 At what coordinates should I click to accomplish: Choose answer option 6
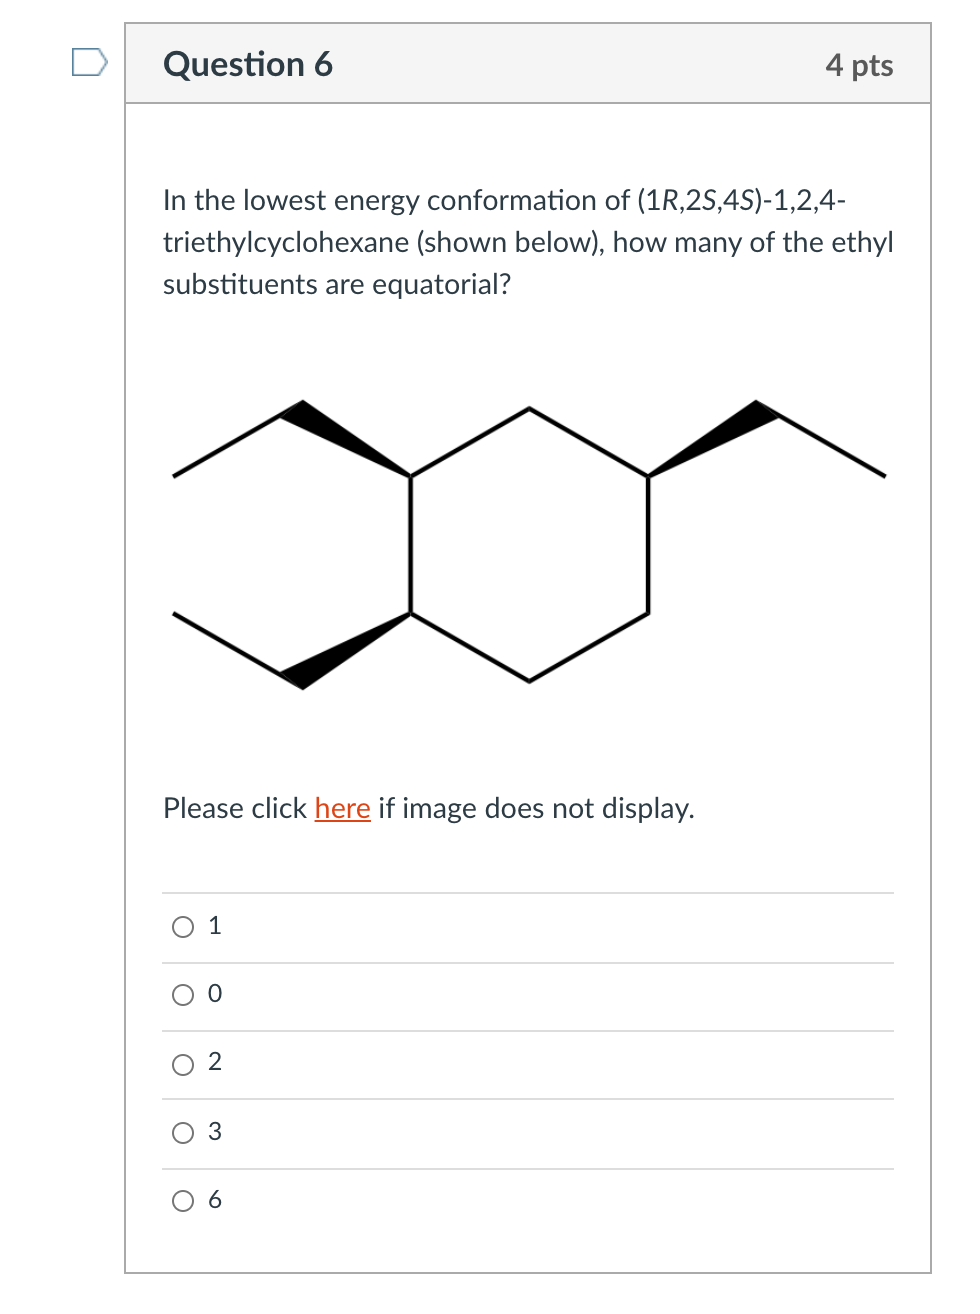pyautogui.click(x=182, y=1201)
